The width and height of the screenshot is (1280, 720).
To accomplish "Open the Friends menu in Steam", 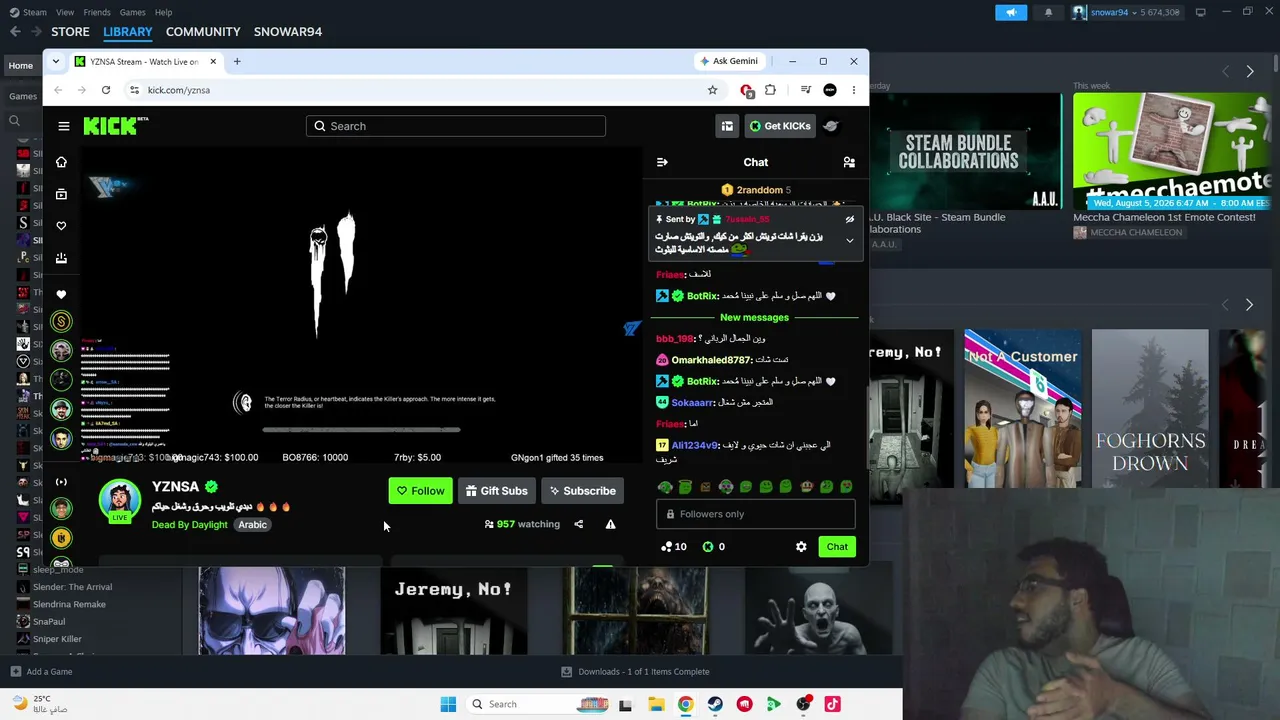I will pyautogui.click(x=97, y=12).
